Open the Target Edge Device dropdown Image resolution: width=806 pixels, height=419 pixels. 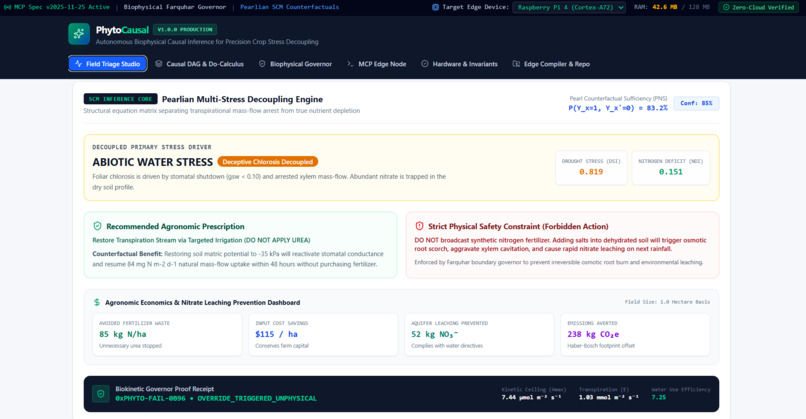(x=569, y=7)
